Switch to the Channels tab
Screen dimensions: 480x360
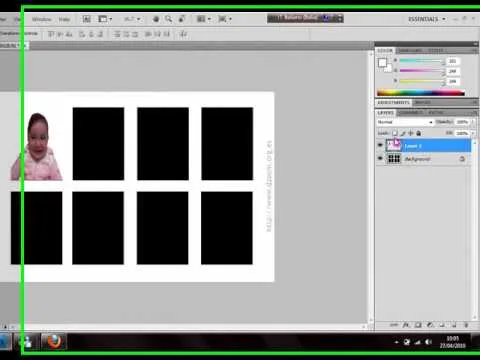tap(411, 113)
